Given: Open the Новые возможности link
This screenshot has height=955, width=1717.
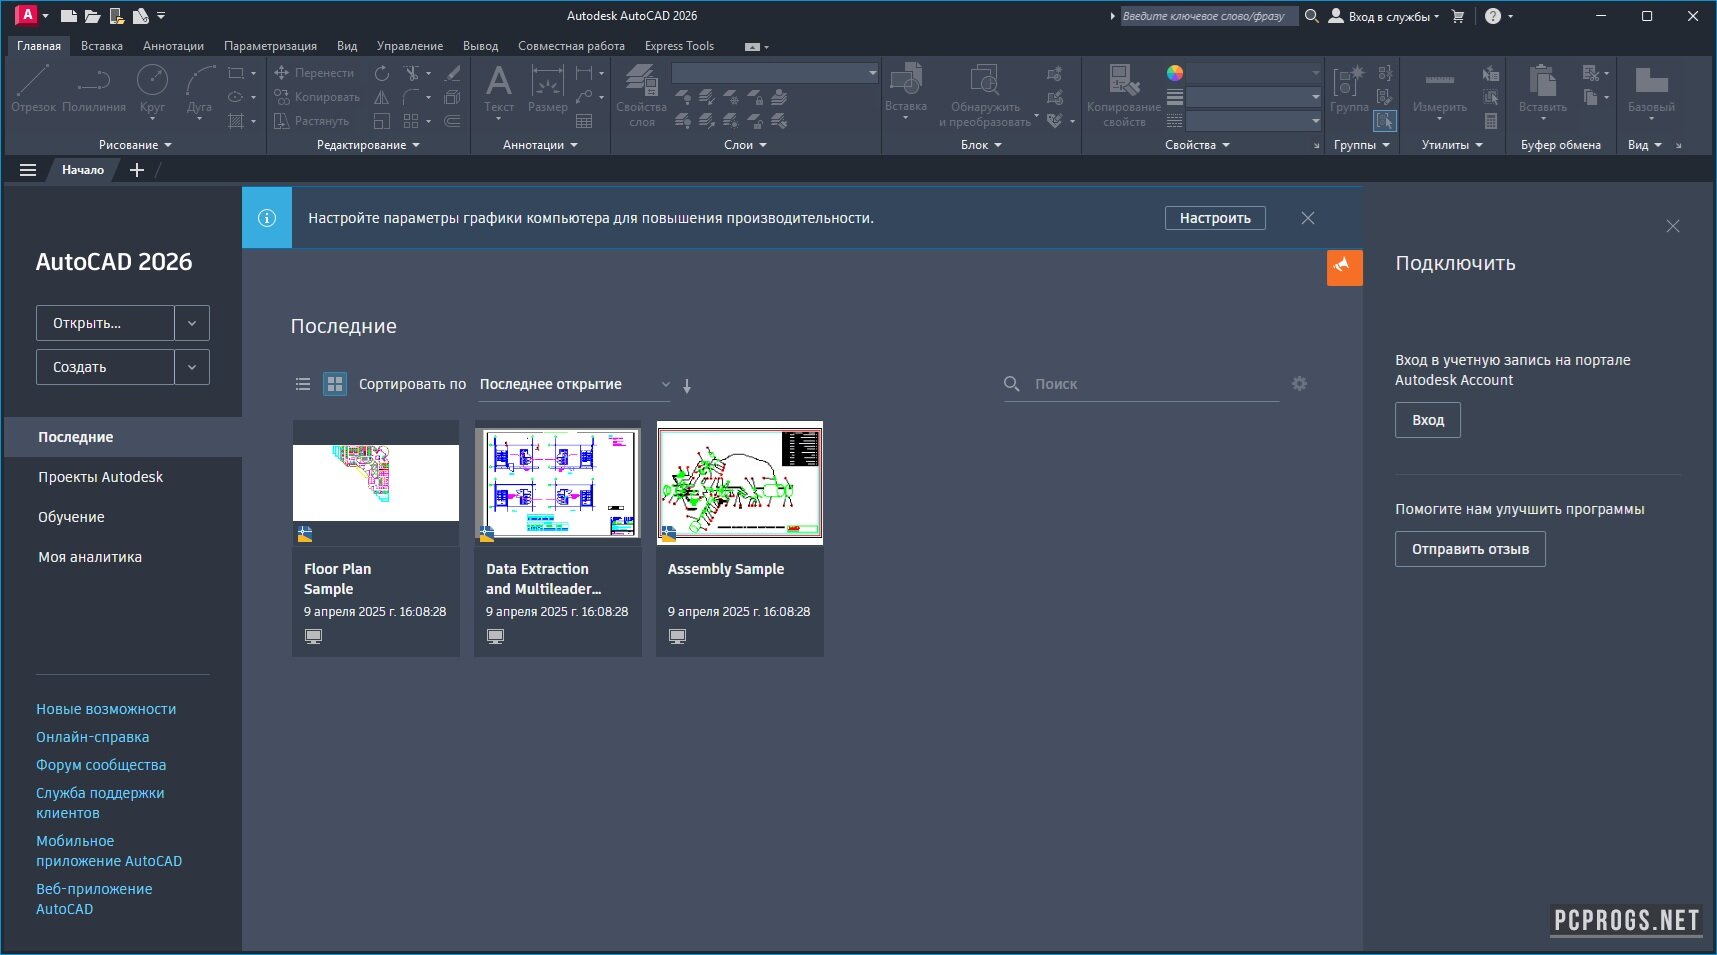Looking at the screenshot, I should point(106,709).
